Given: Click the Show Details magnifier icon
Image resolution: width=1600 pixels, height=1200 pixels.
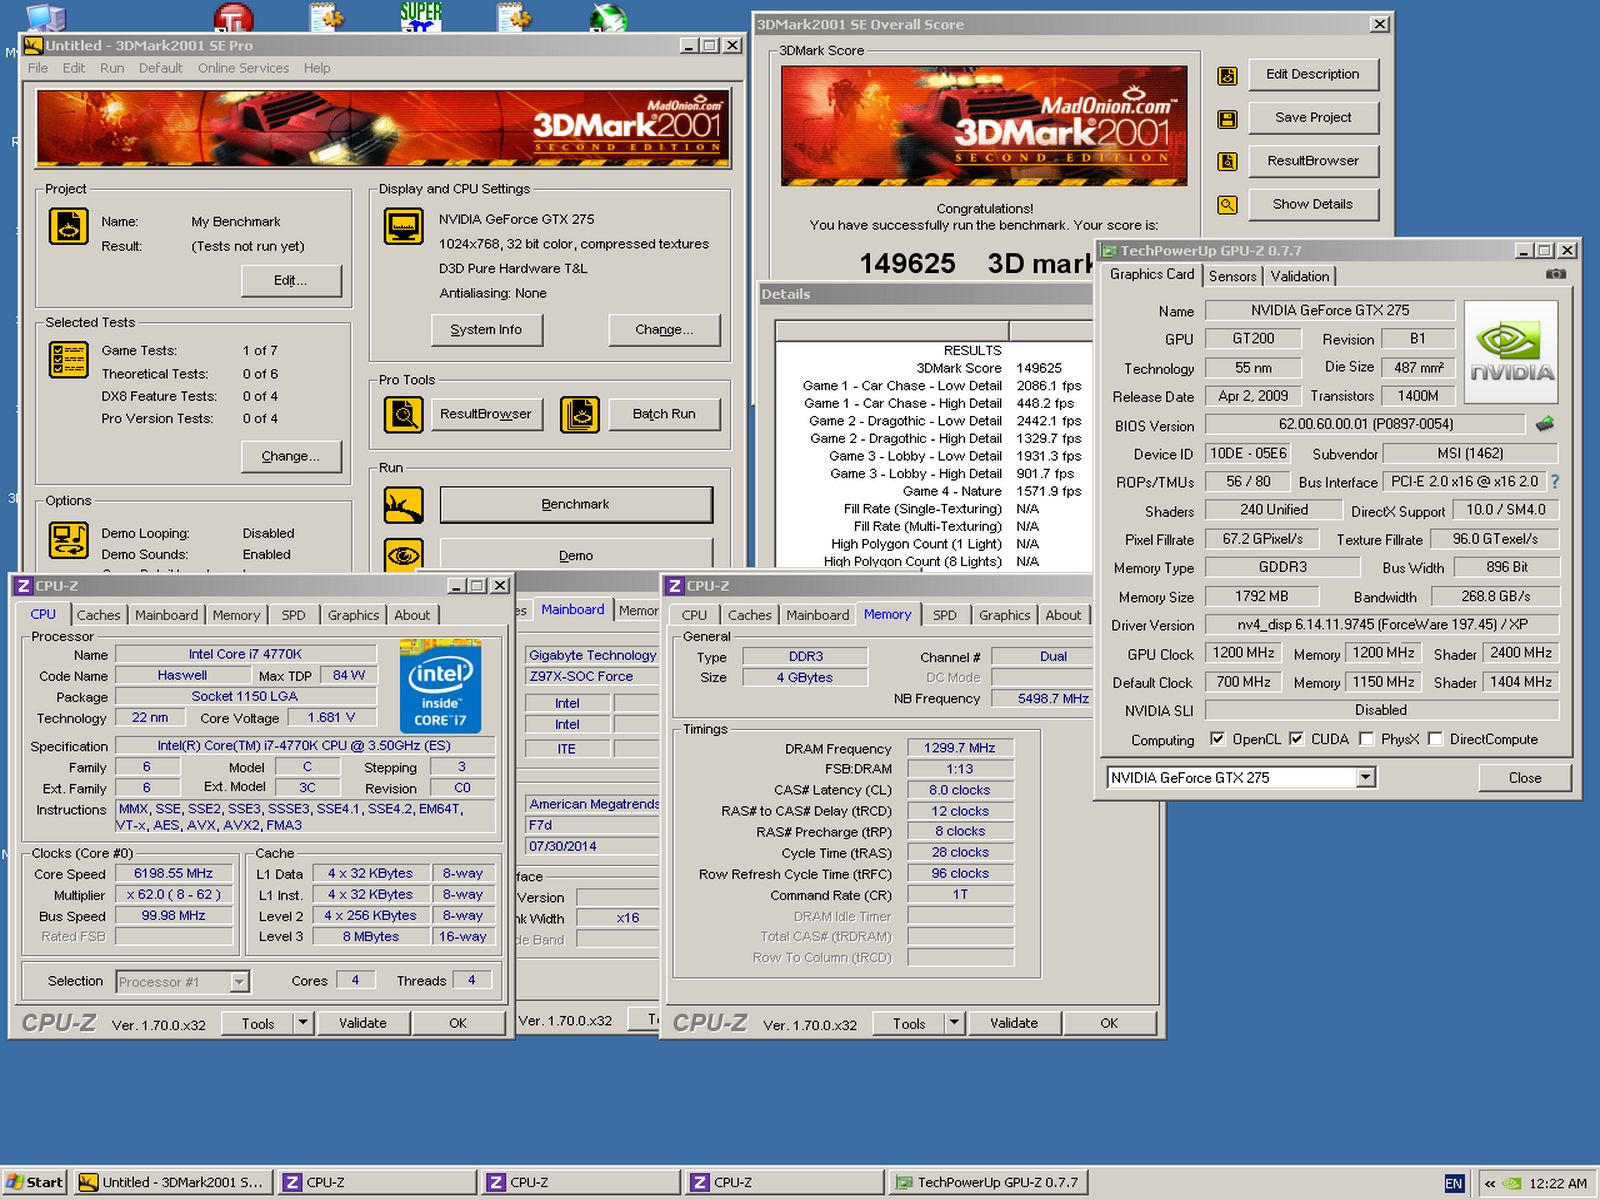Looking at the screenshot, I should tap(1227, 205).
